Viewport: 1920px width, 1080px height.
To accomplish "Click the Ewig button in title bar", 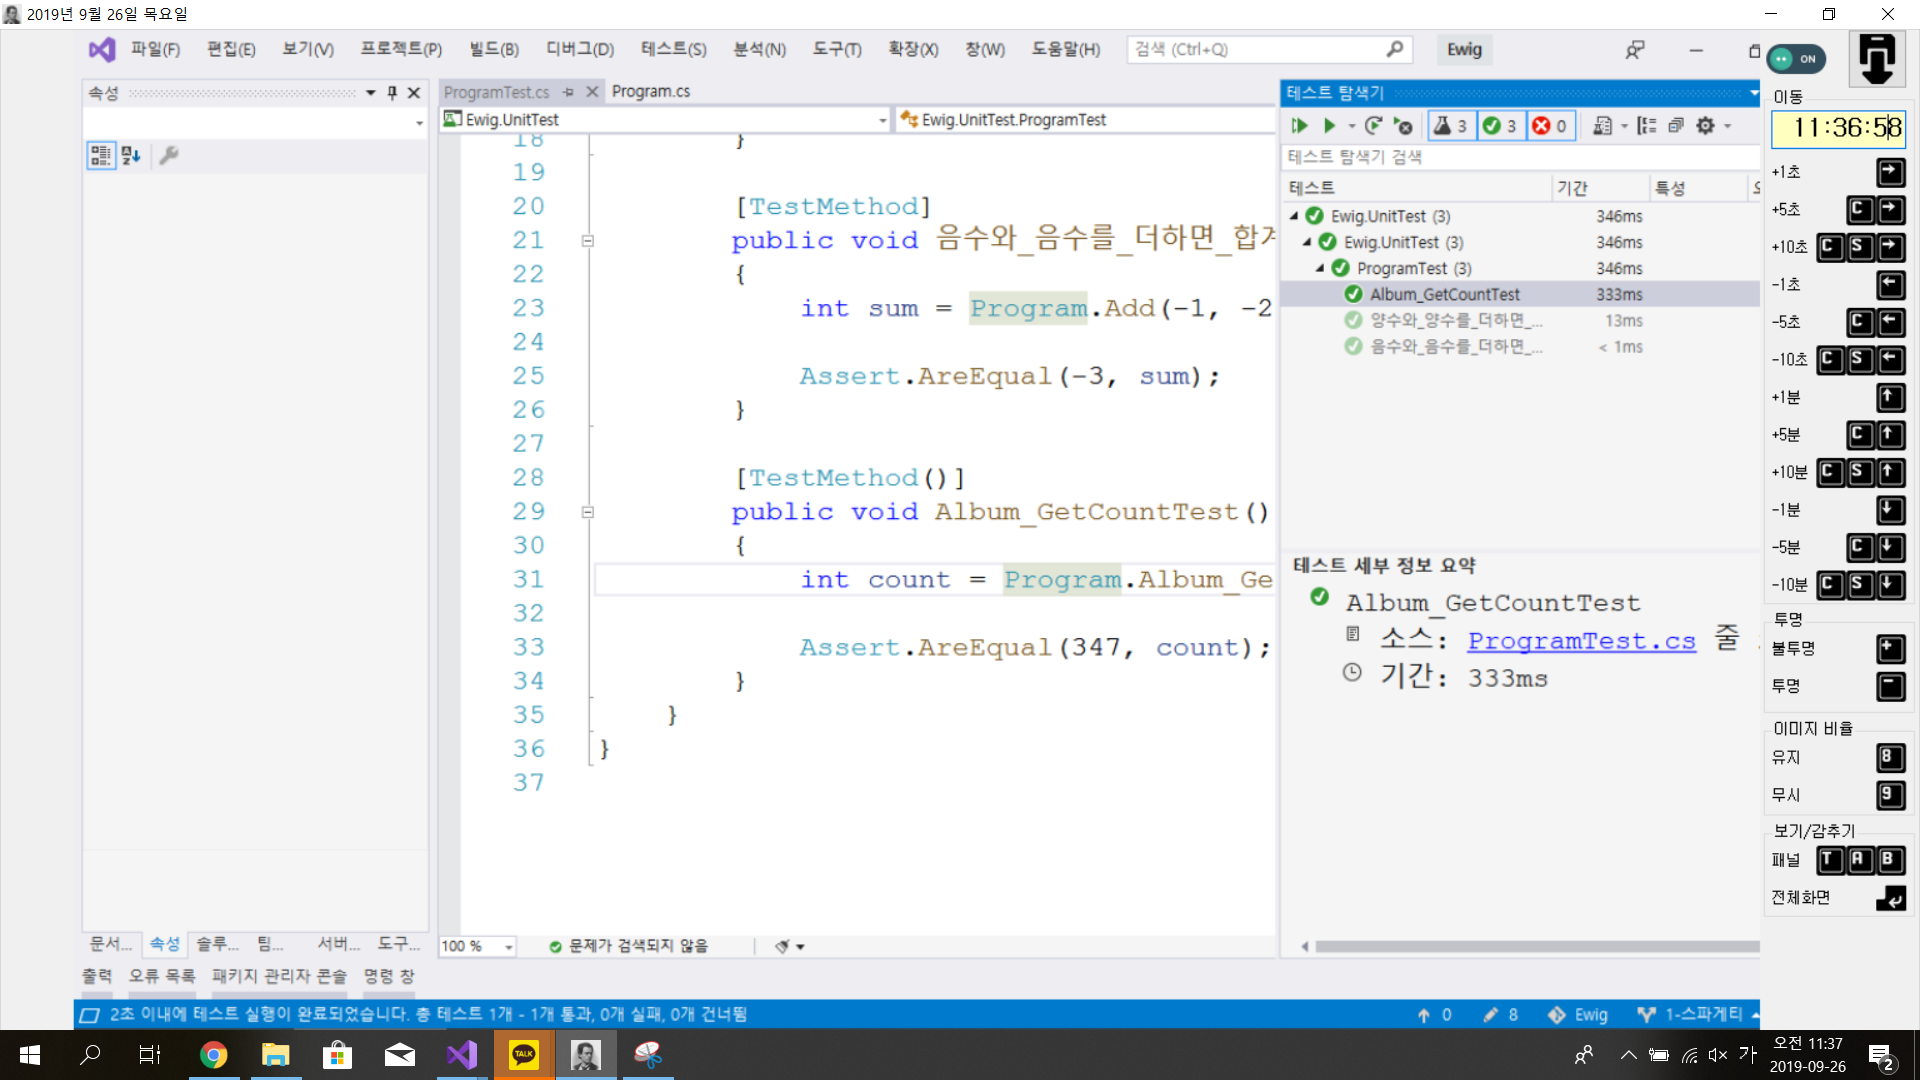I will pyautogui.click(x=1464, y=49).
